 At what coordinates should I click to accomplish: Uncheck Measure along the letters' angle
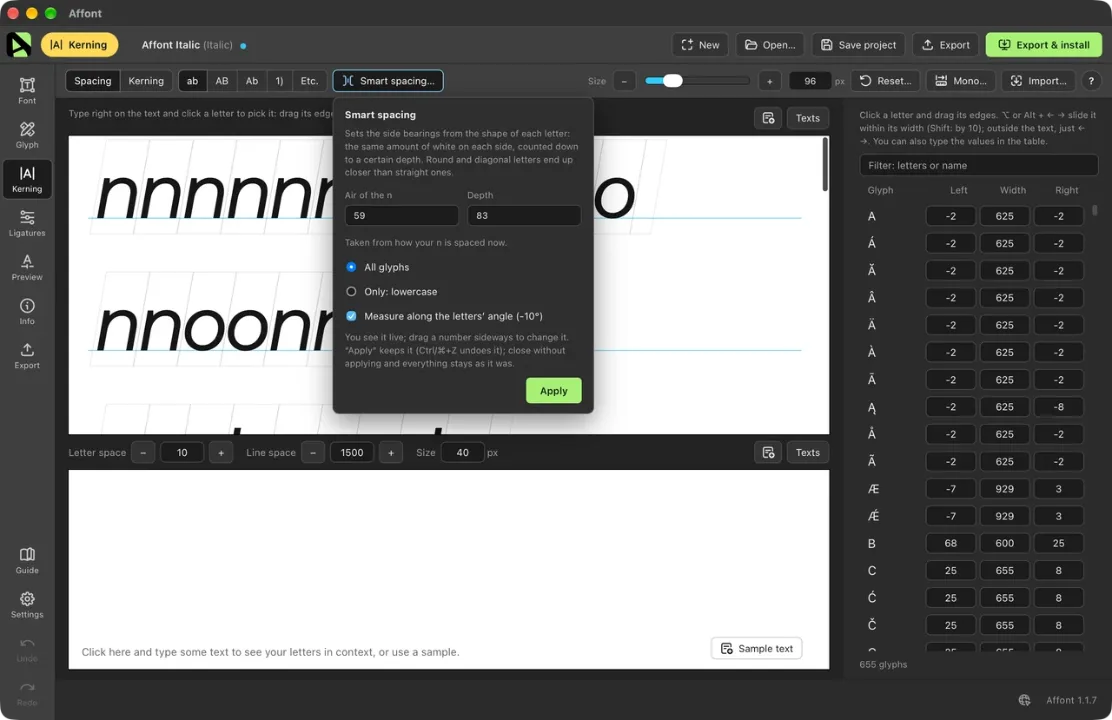coord(351,316)
